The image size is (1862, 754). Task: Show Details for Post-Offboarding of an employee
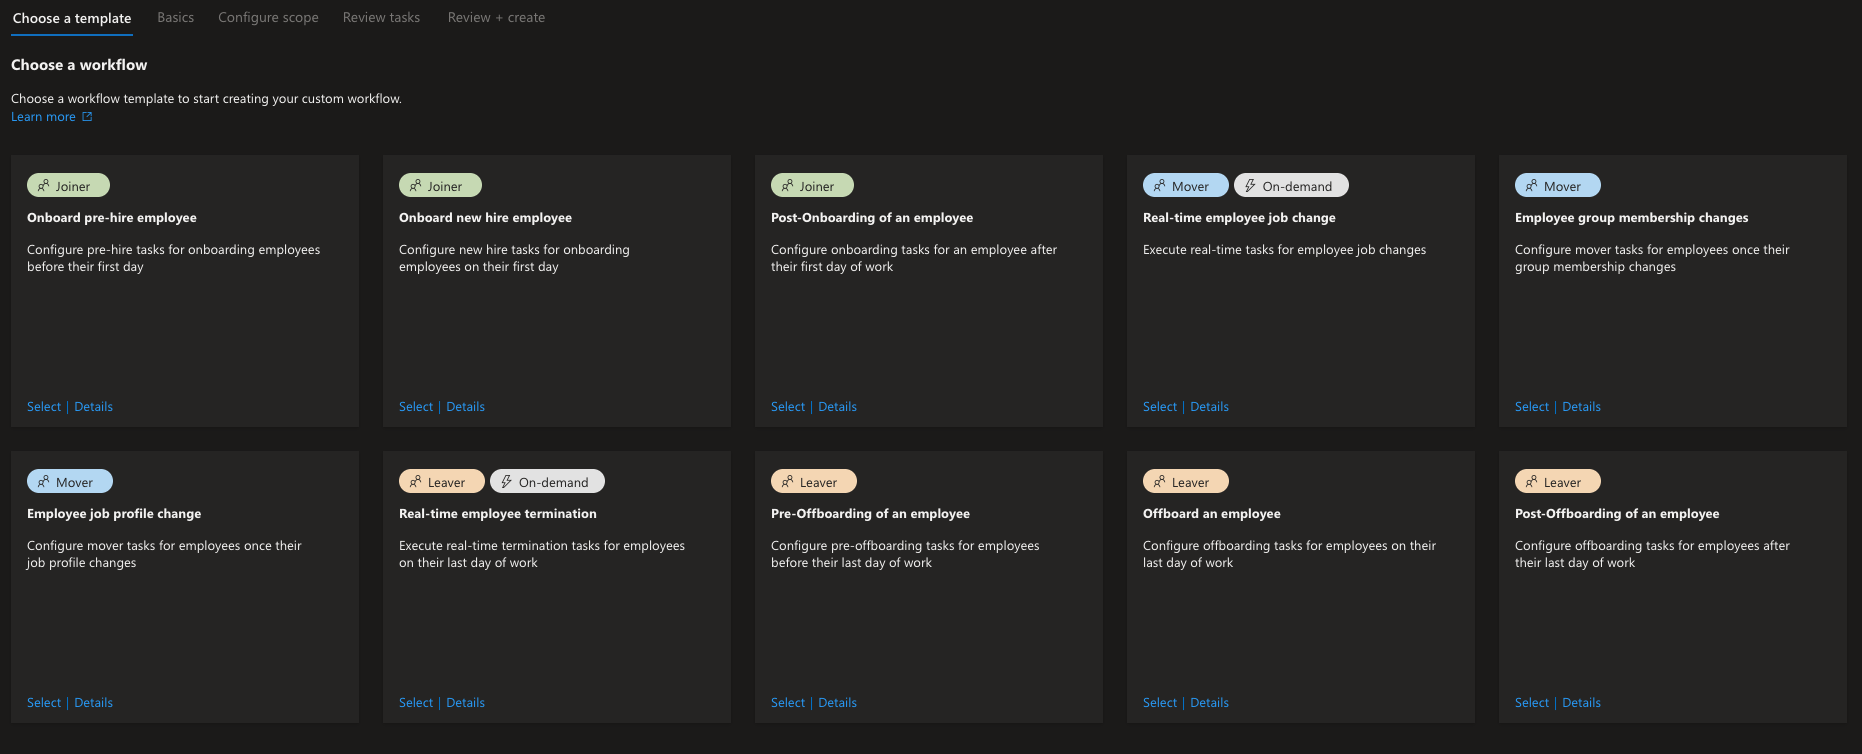click(x=1581, y=703)
